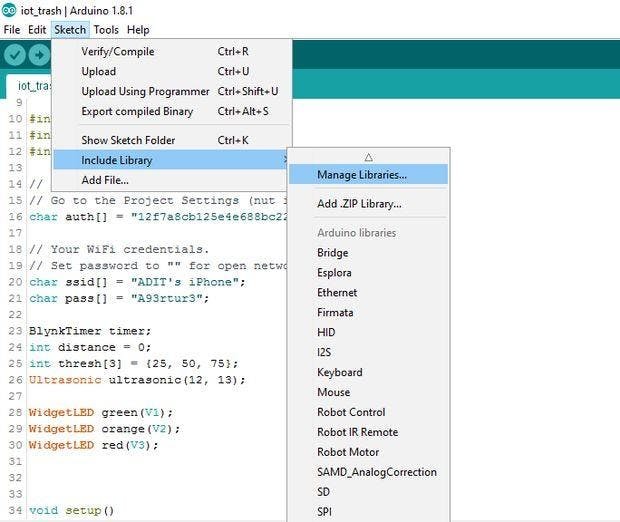This screenshot has height=522, width=620.
Task: Choose Upload in the Sketch menu
Action: coord(172,72)
